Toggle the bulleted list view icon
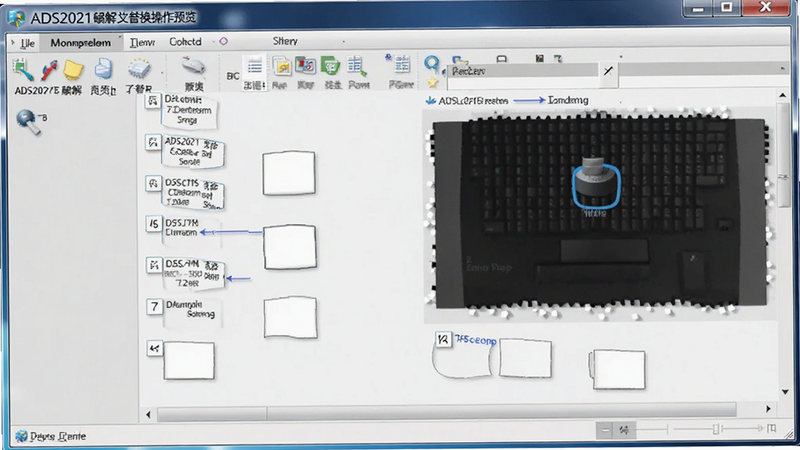The width and height of the screenshot is (800, 450). click(x=255, y=66)
